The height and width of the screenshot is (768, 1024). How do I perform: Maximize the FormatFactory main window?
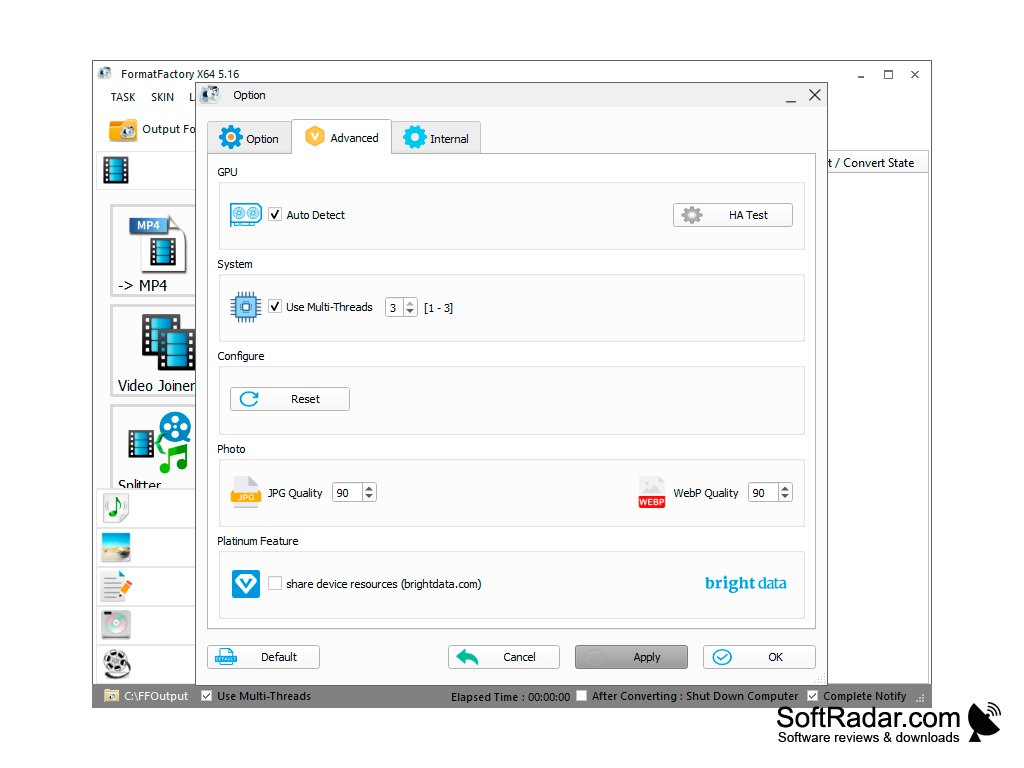pyautogui.click(x=888, y=74)
